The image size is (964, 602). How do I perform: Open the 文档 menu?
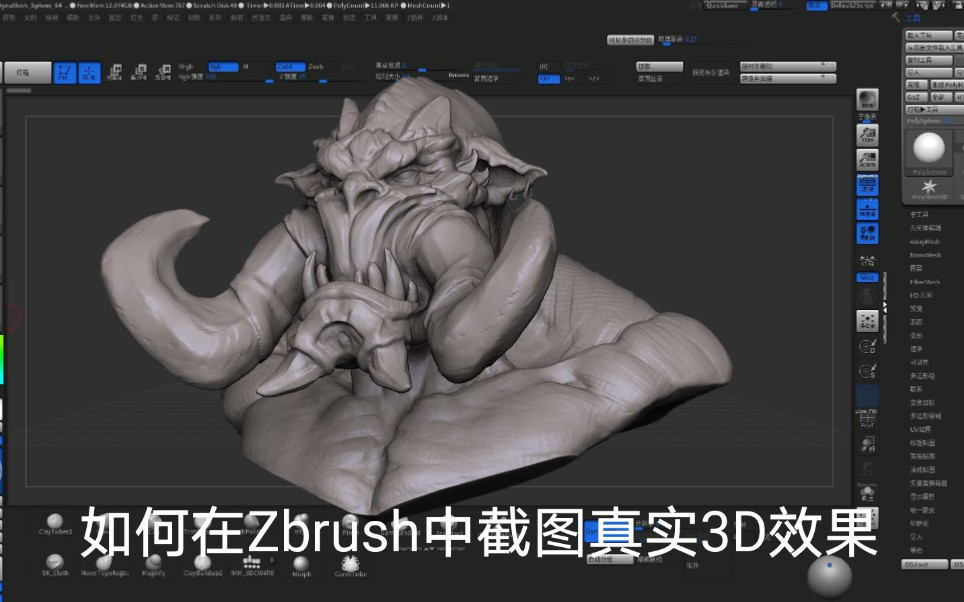(x=30, y=18)
